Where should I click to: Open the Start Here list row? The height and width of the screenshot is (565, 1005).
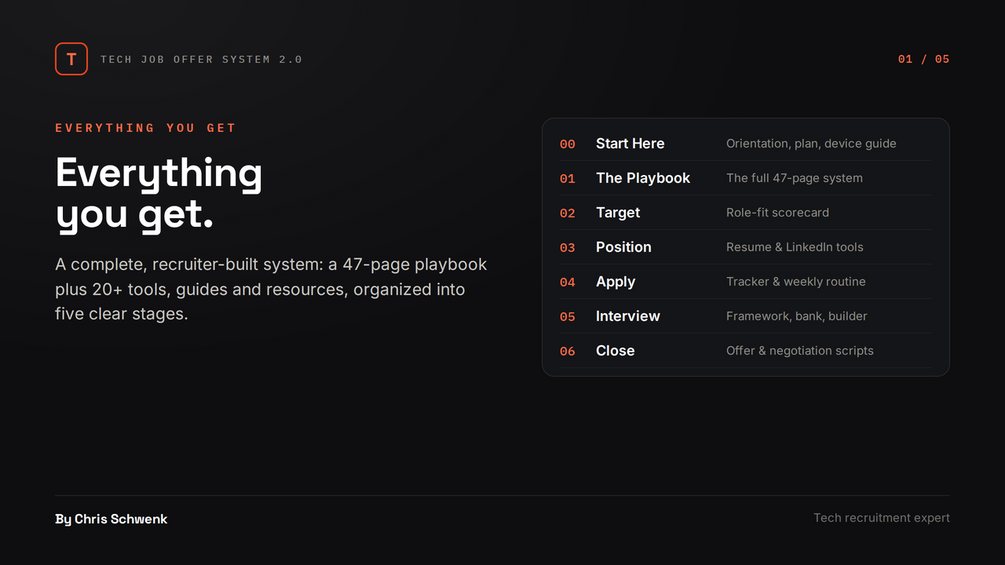pyautogui.click(x=745, y=143)
